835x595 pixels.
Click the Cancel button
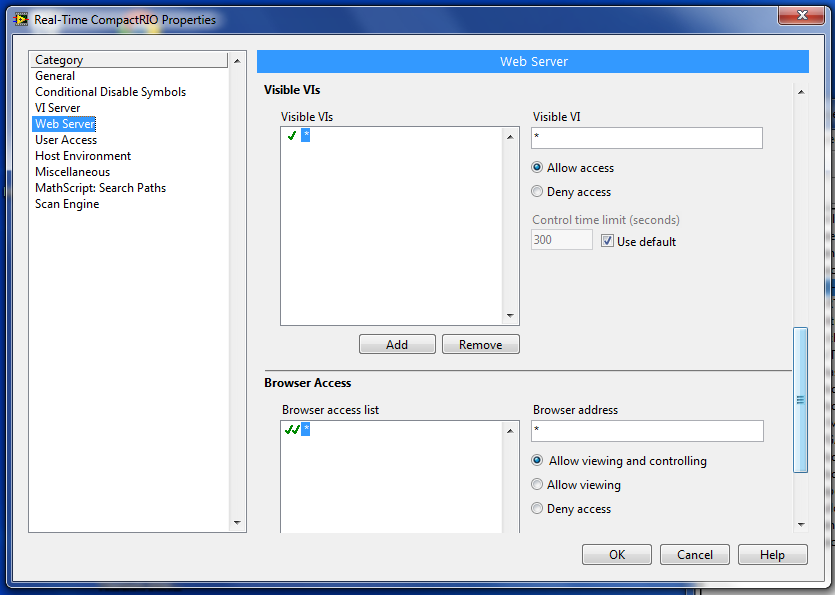pos(694,555)
